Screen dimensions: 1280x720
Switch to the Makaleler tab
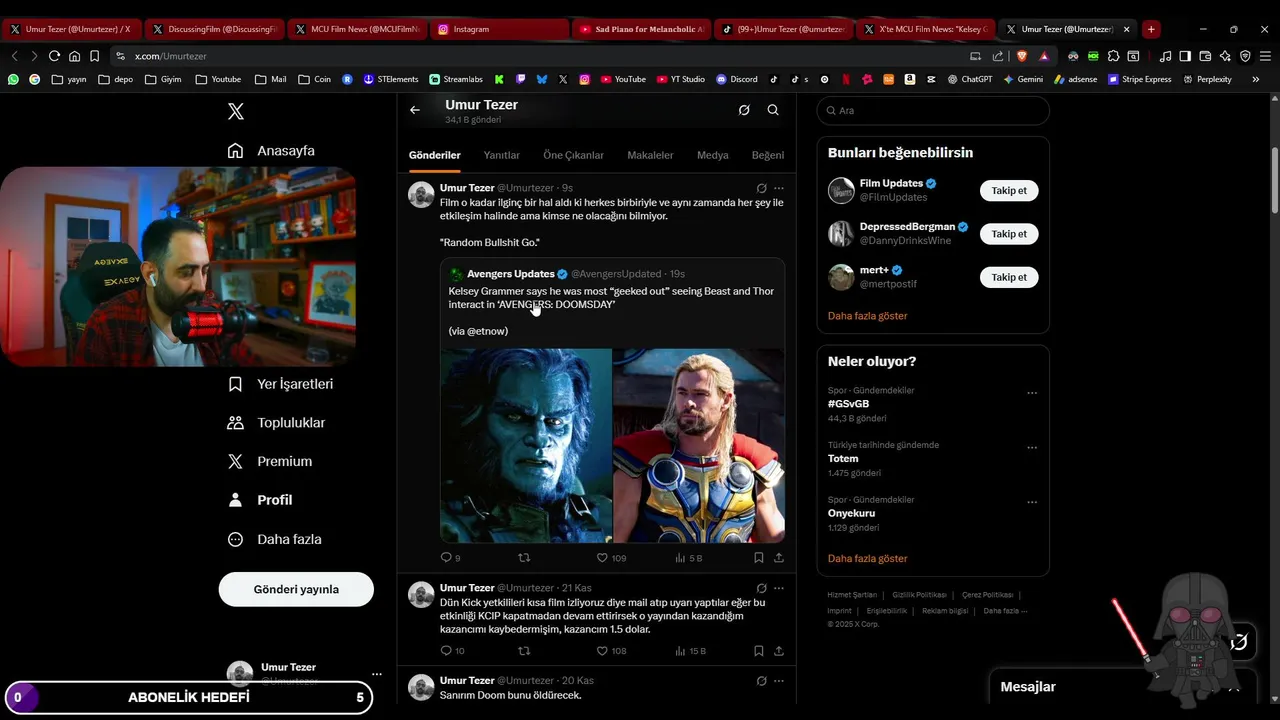coord(650,155)
